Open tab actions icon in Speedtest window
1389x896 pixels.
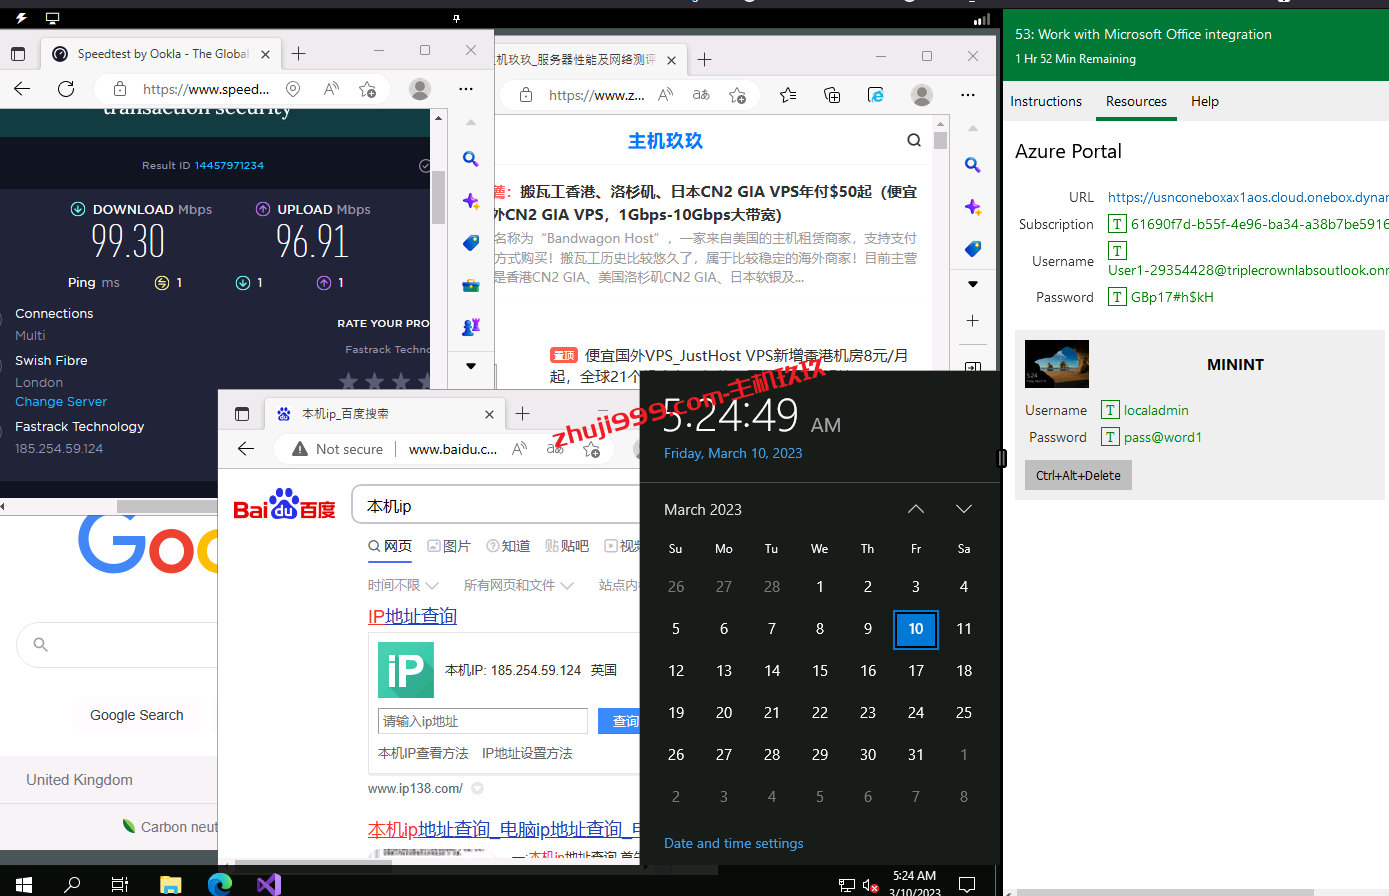click(x=17, y=54)
